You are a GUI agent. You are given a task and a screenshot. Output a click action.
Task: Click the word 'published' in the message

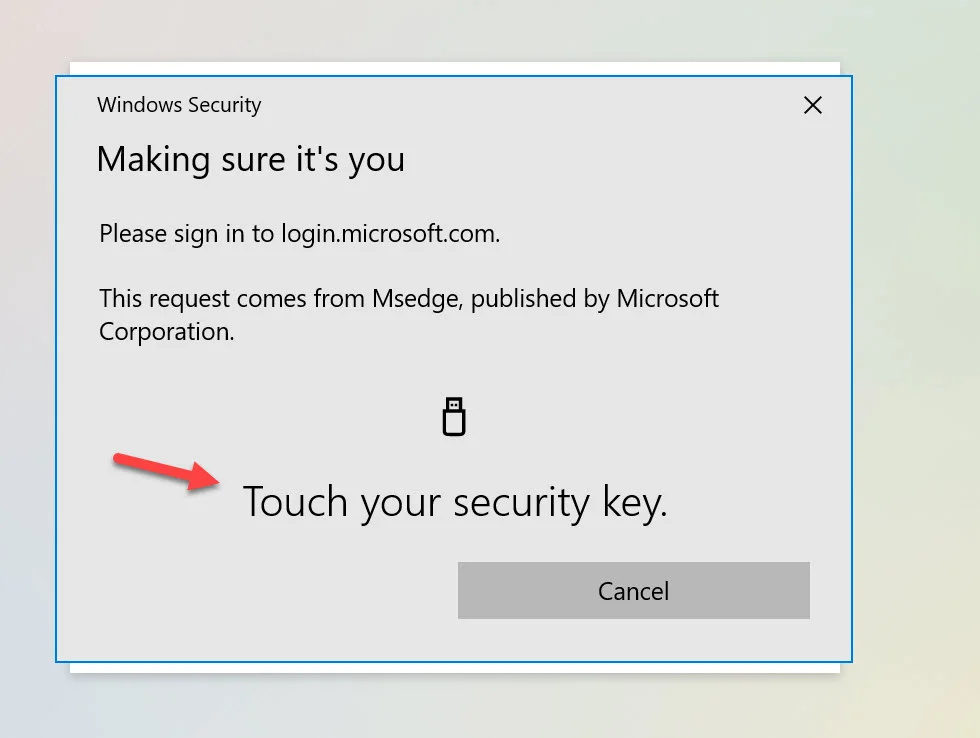(x=523, y=299)
